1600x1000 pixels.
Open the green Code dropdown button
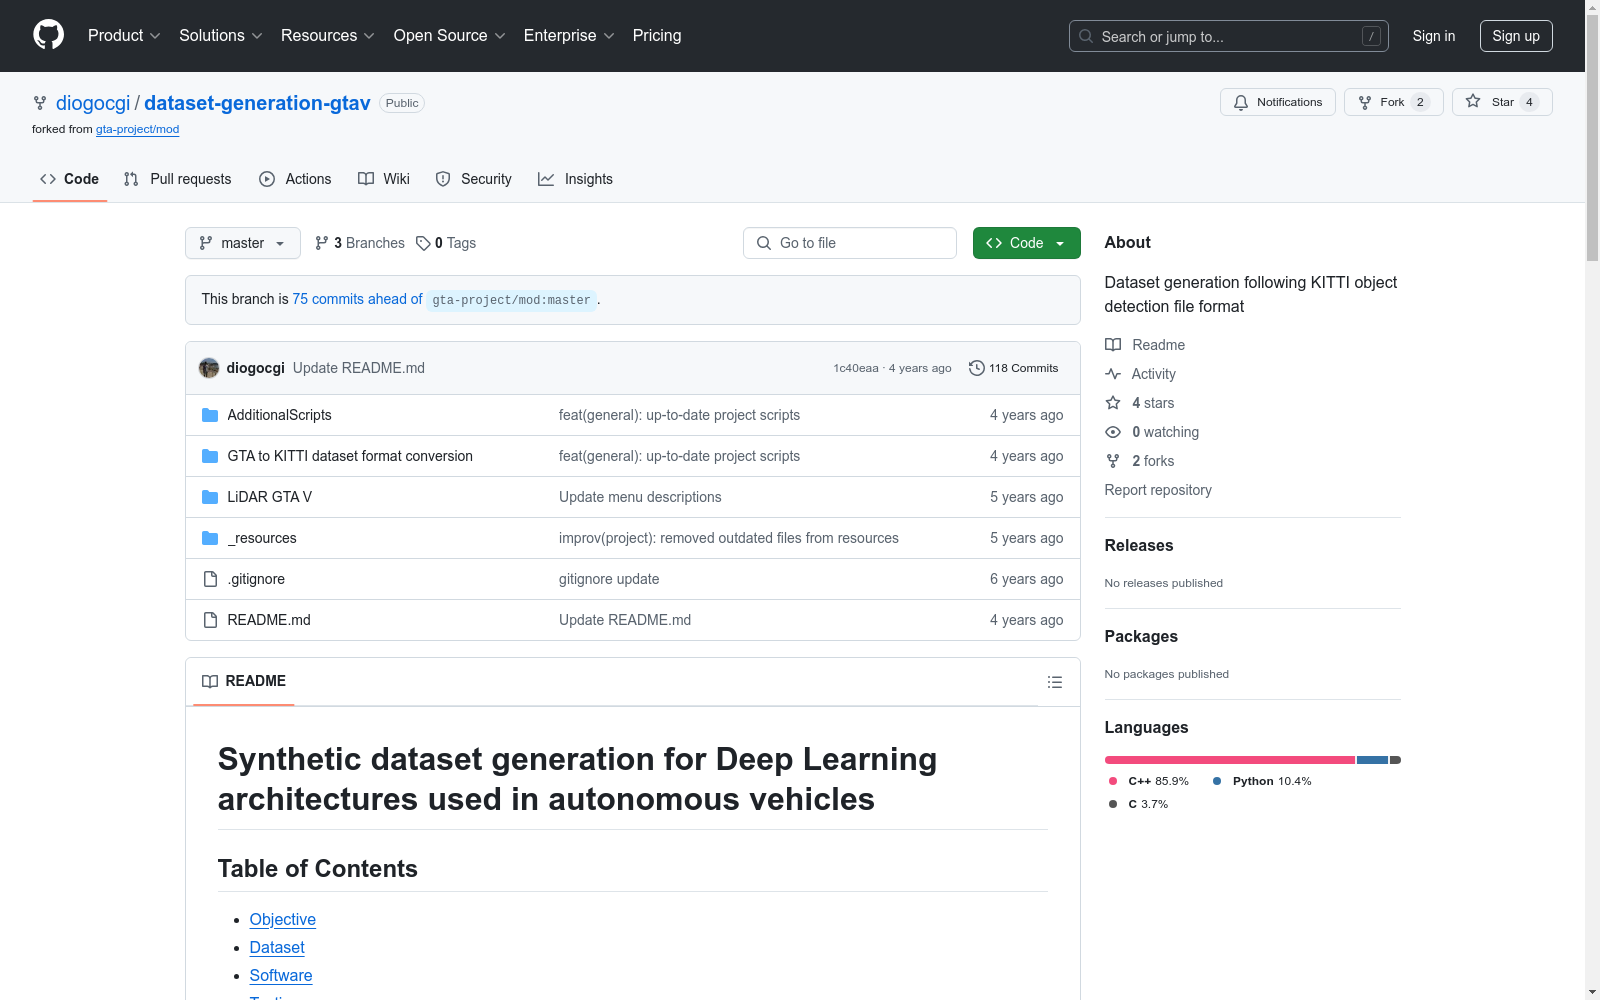(1027, 243)
